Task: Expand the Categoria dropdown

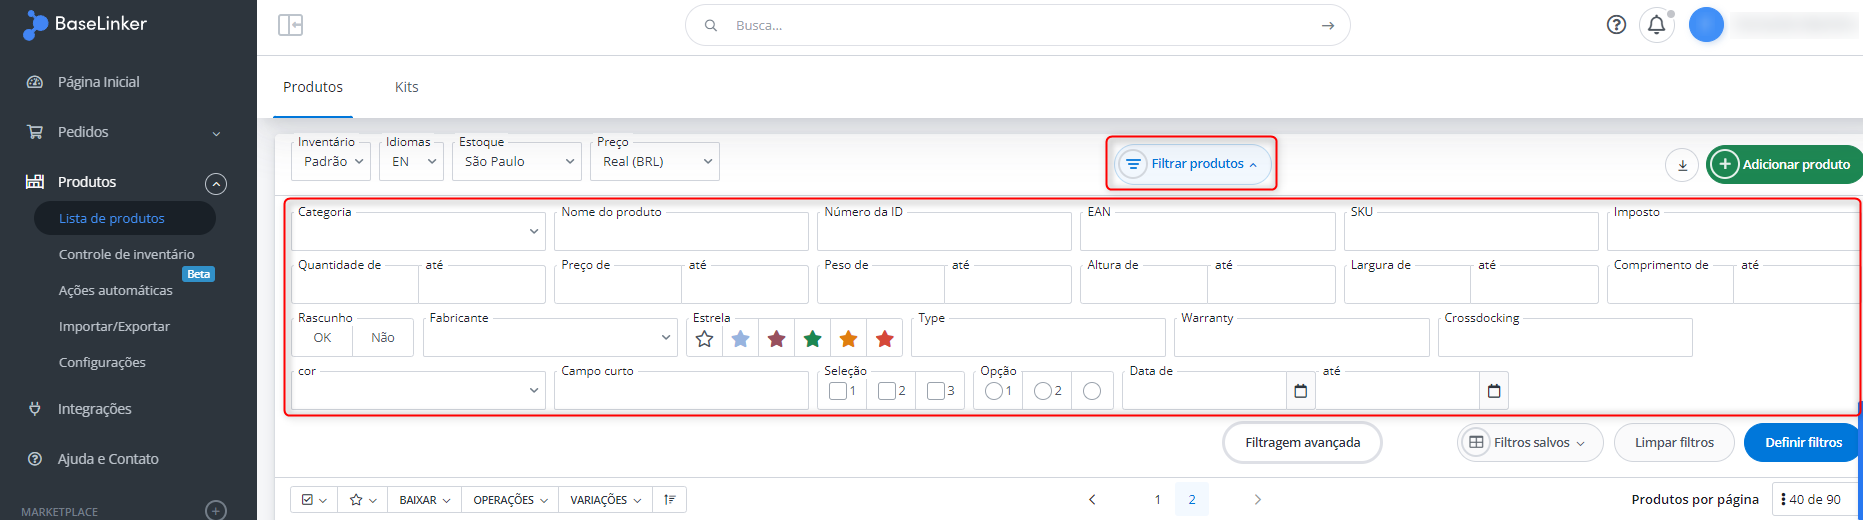Action: click(418, 231)
